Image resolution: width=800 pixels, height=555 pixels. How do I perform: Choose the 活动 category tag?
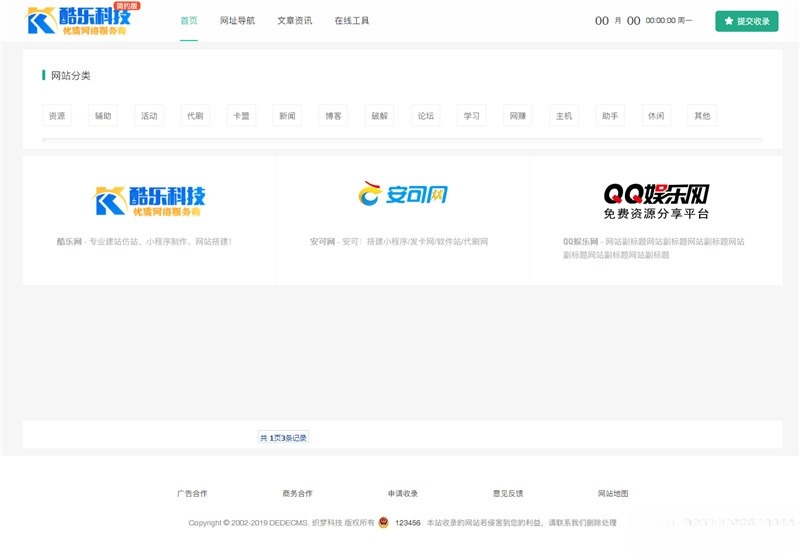pos(149,116)
